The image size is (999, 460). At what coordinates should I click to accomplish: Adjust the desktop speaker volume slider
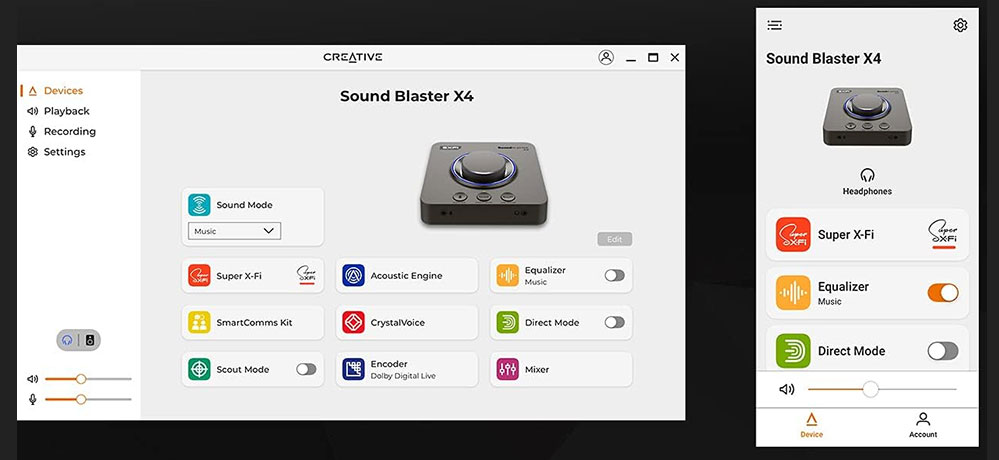[81, 379]
